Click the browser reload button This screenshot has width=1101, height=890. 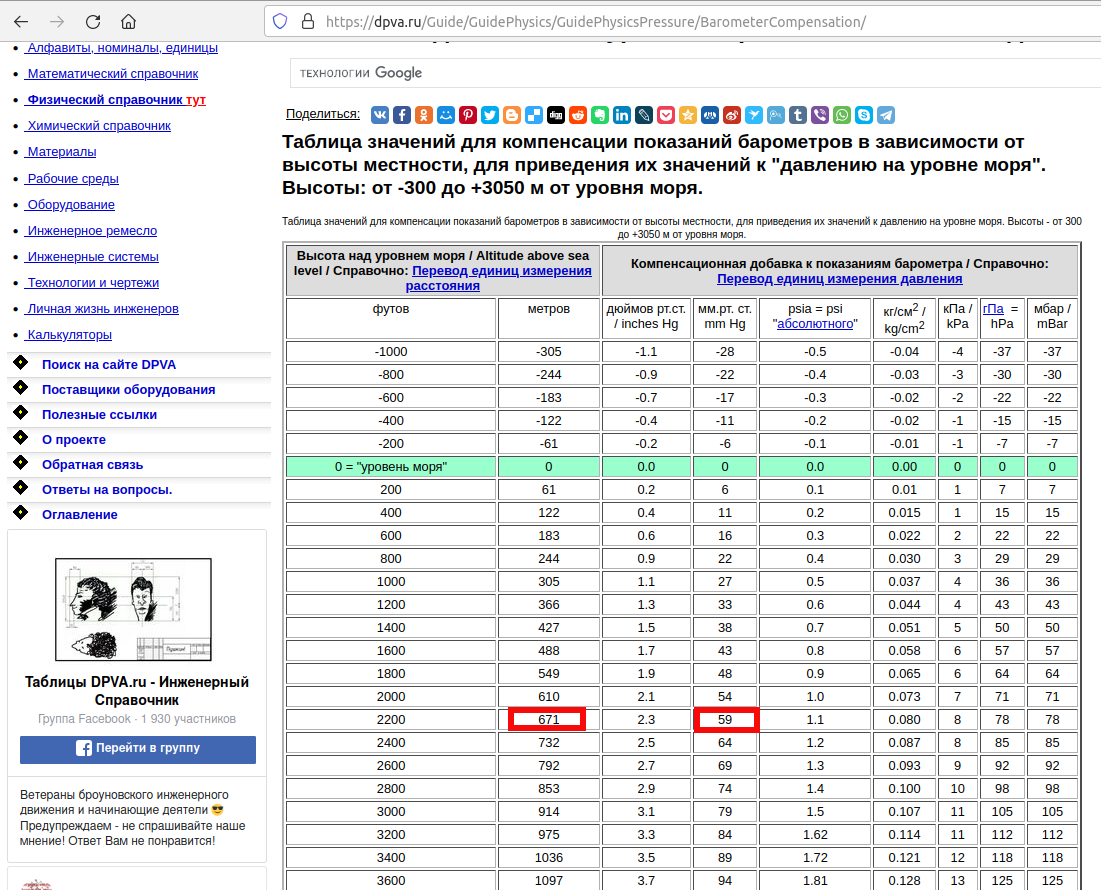click(x=93, y=21)
